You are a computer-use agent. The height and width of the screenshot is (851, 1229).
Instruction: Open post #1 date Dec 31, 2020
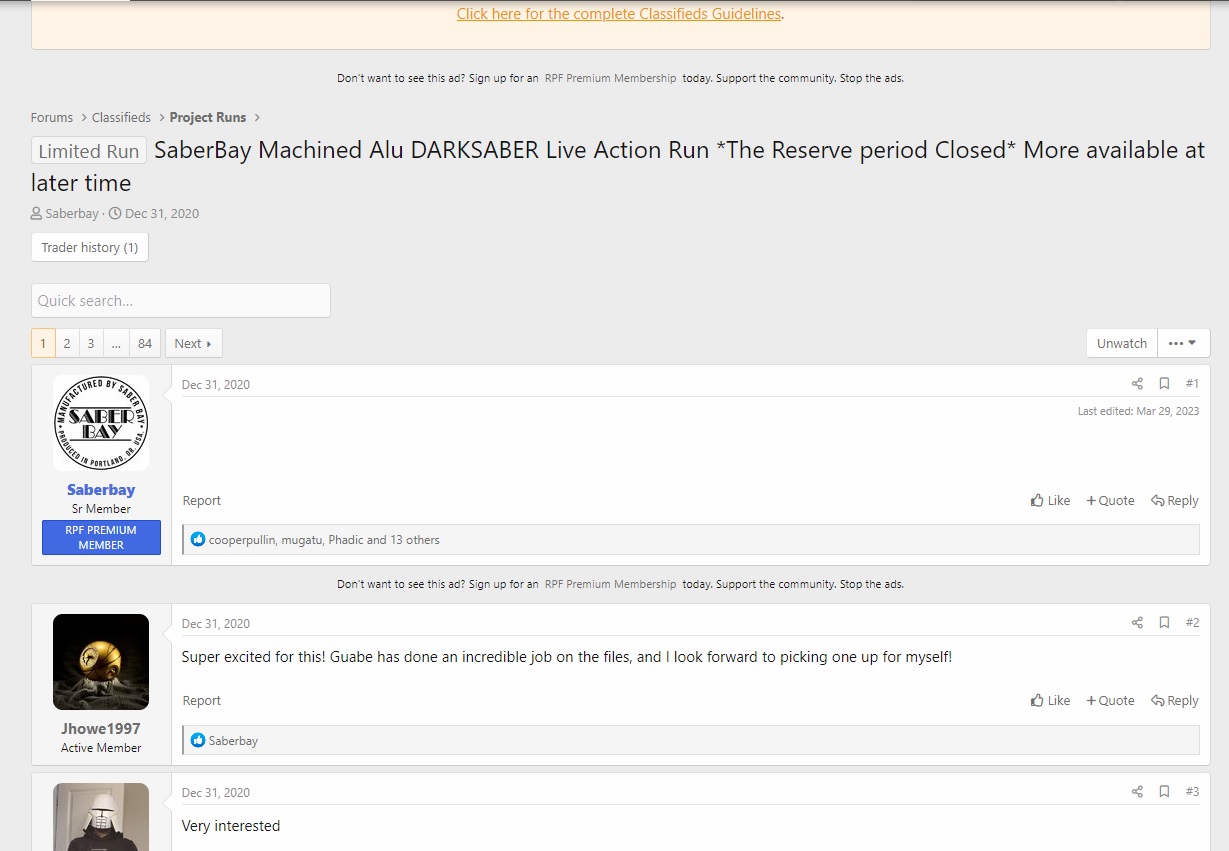point(216,385)
